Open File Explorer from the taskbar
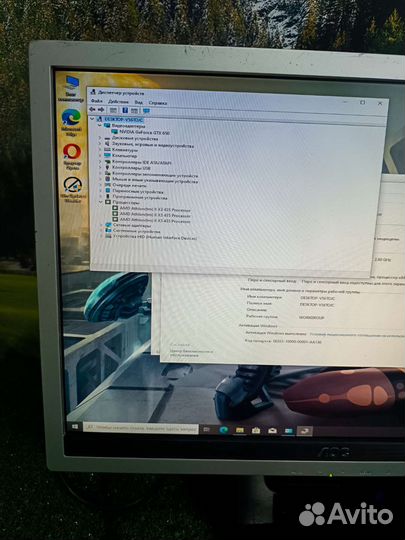This screenshot has width=405, height=540. pos(240,430)
